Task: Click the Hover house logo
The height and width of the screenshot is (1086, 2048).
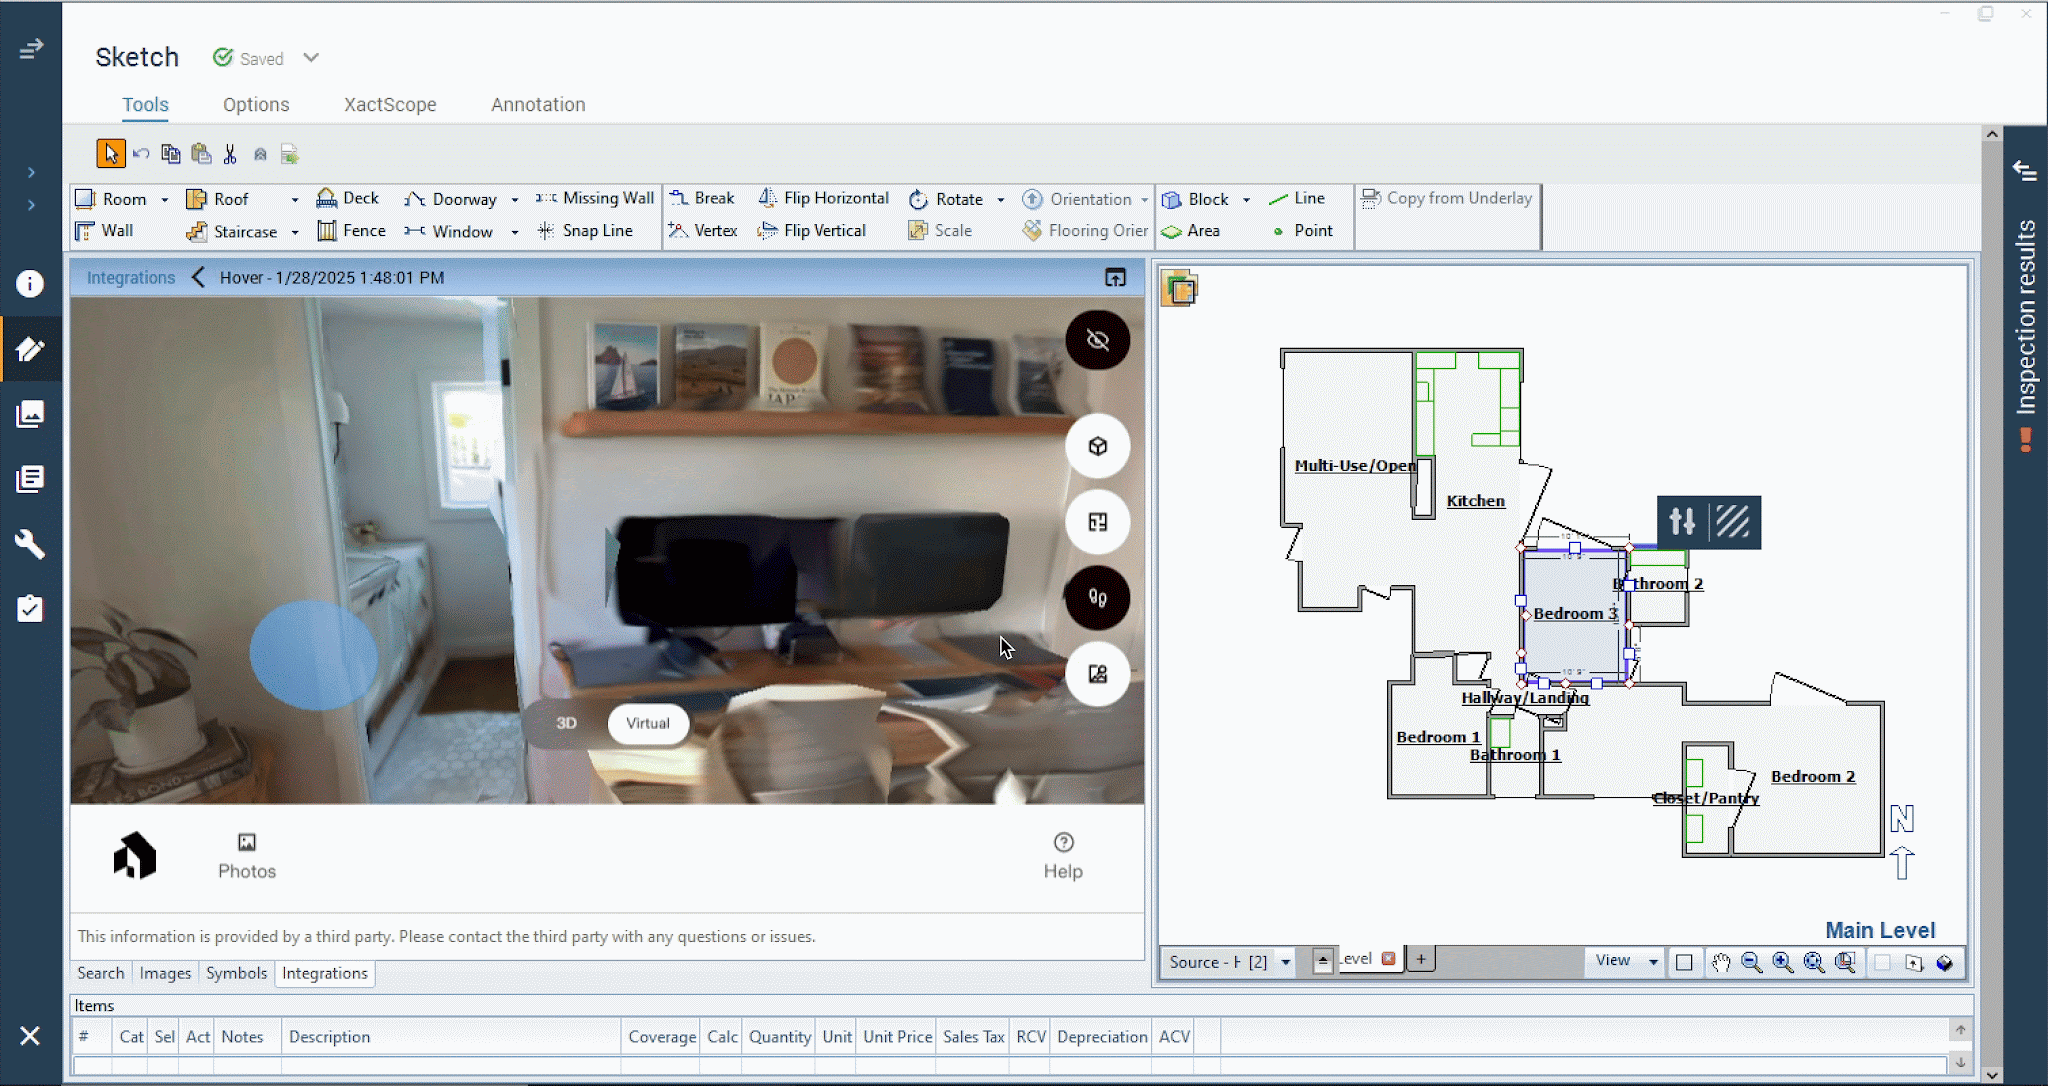Action: [135, 856]
